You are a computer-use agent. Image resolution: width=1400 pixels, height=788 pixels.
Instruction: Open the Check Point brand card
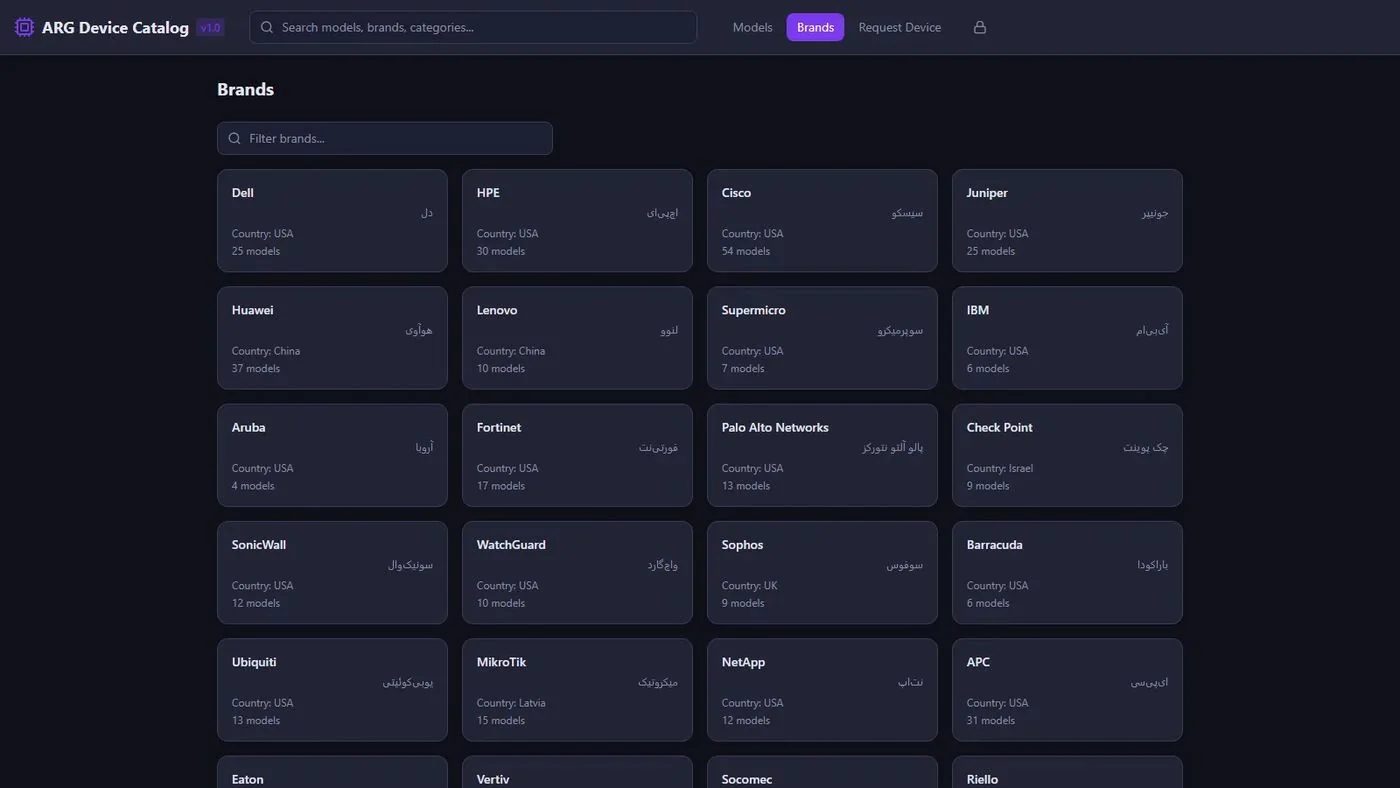[1067, 455]
